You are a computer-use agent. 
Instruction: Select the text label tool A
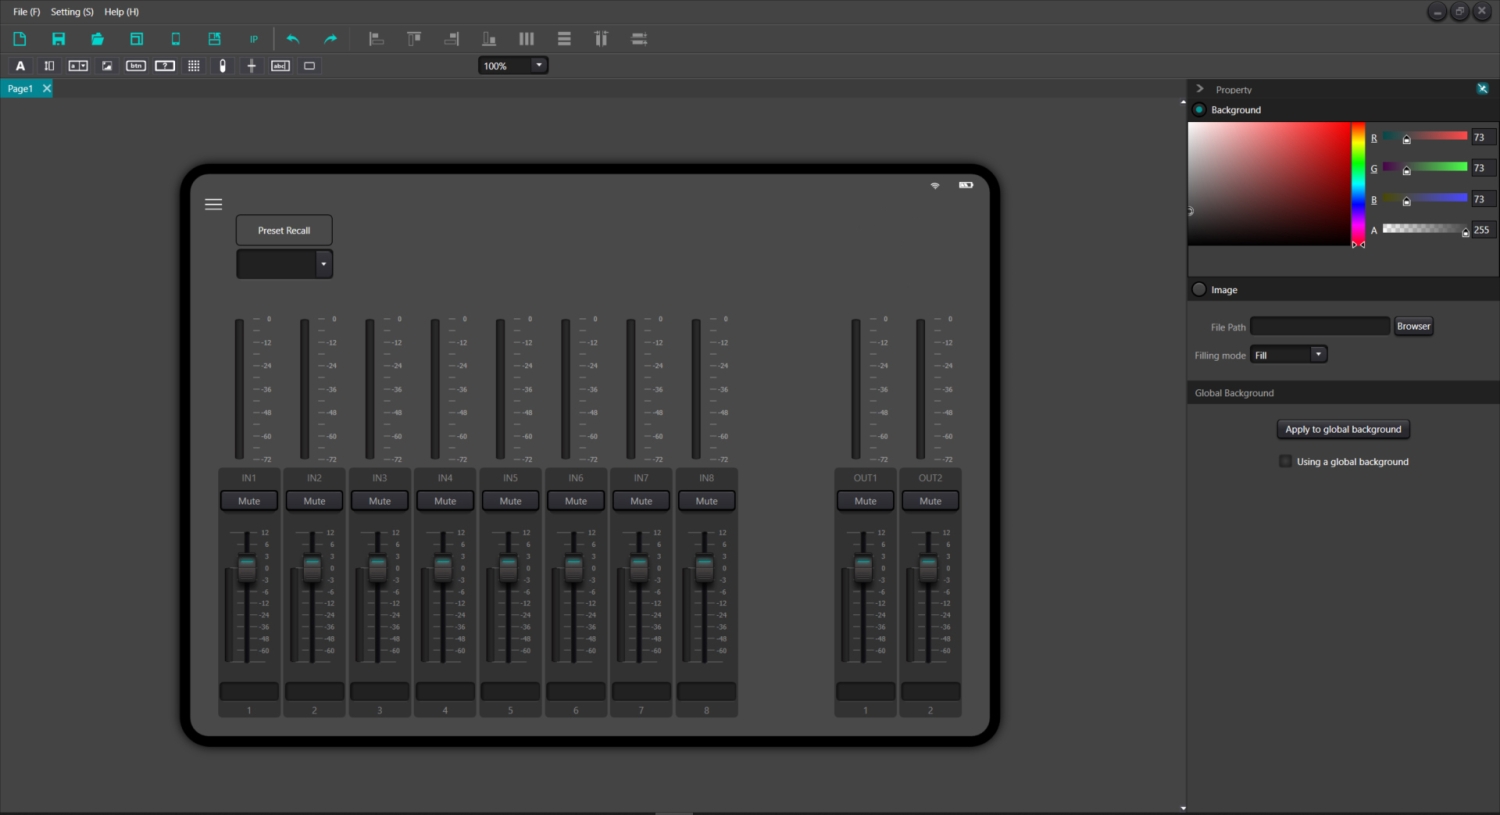coord(20,66)
